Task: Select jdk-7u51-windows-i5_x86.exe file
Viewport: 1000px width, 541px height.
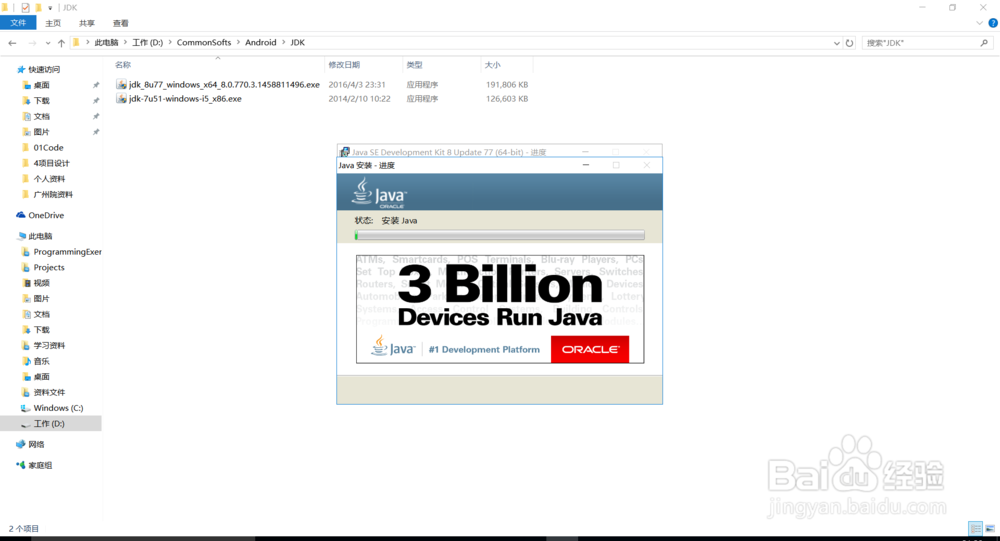Action: 185,99
